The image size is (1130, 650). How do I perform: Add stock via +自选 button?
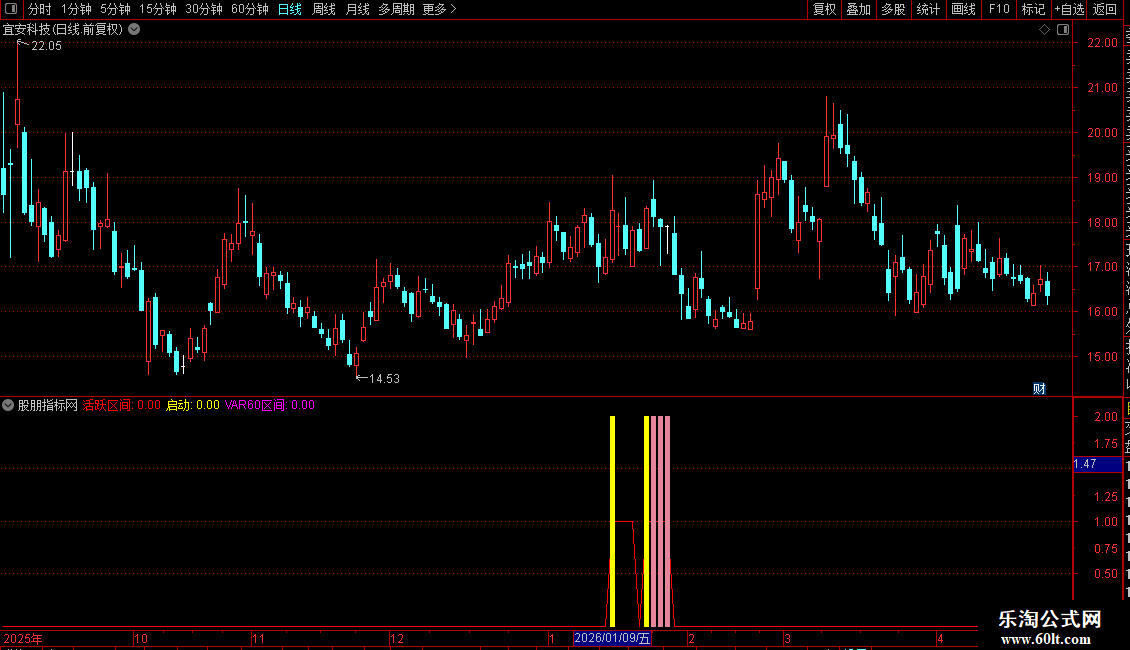(1069, 9)
